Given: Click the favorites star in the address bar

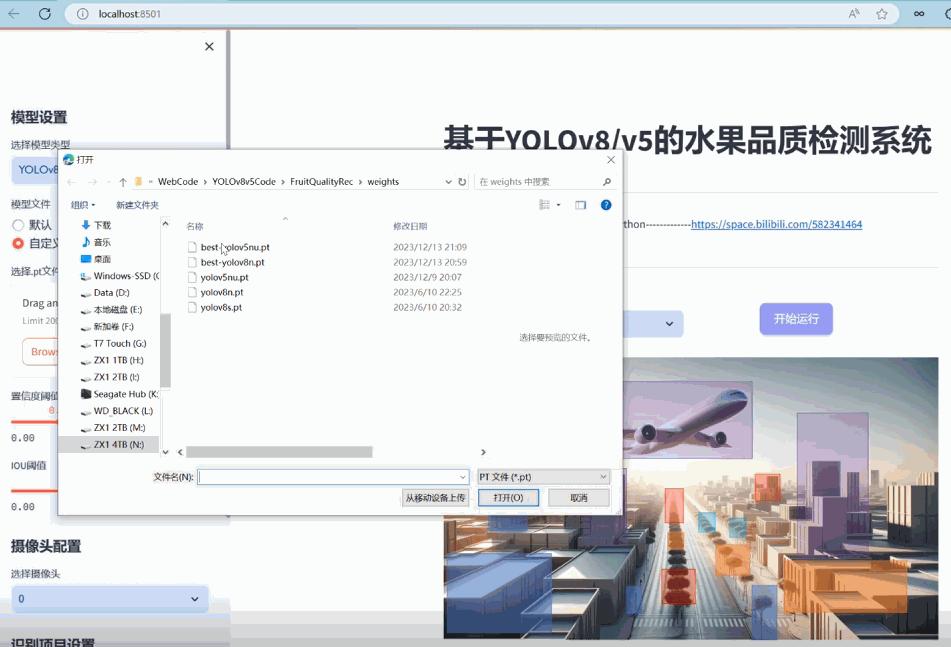Looking at the screenshot, I should pos(882,13).
